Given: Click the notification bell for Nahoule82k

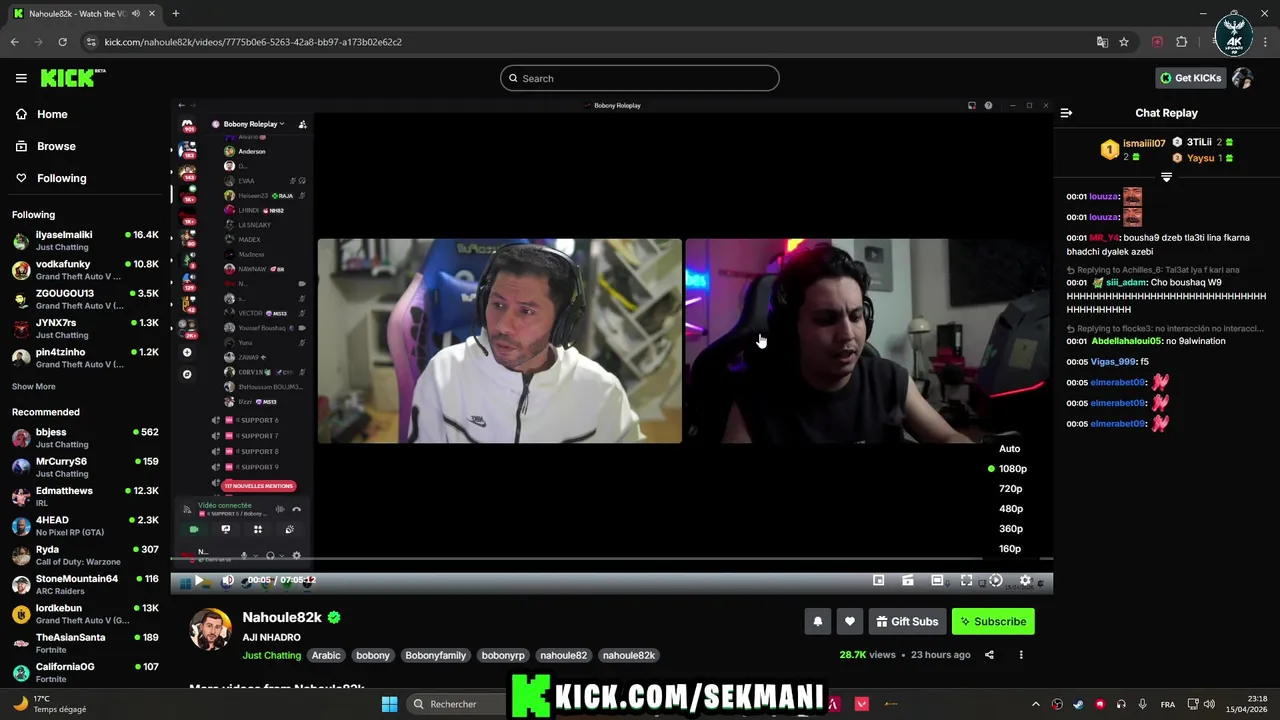Looking at the screenshot, I should point(817,621).
